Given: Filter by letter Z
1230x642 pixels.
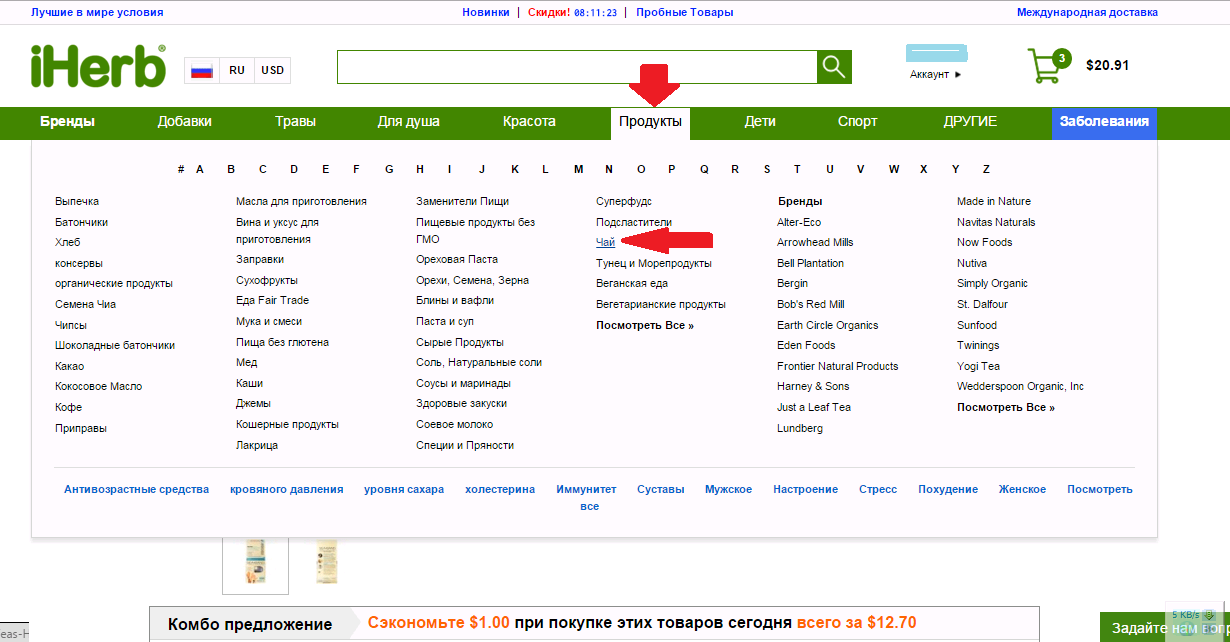Looking at the screenshot, I should point(986,169).
